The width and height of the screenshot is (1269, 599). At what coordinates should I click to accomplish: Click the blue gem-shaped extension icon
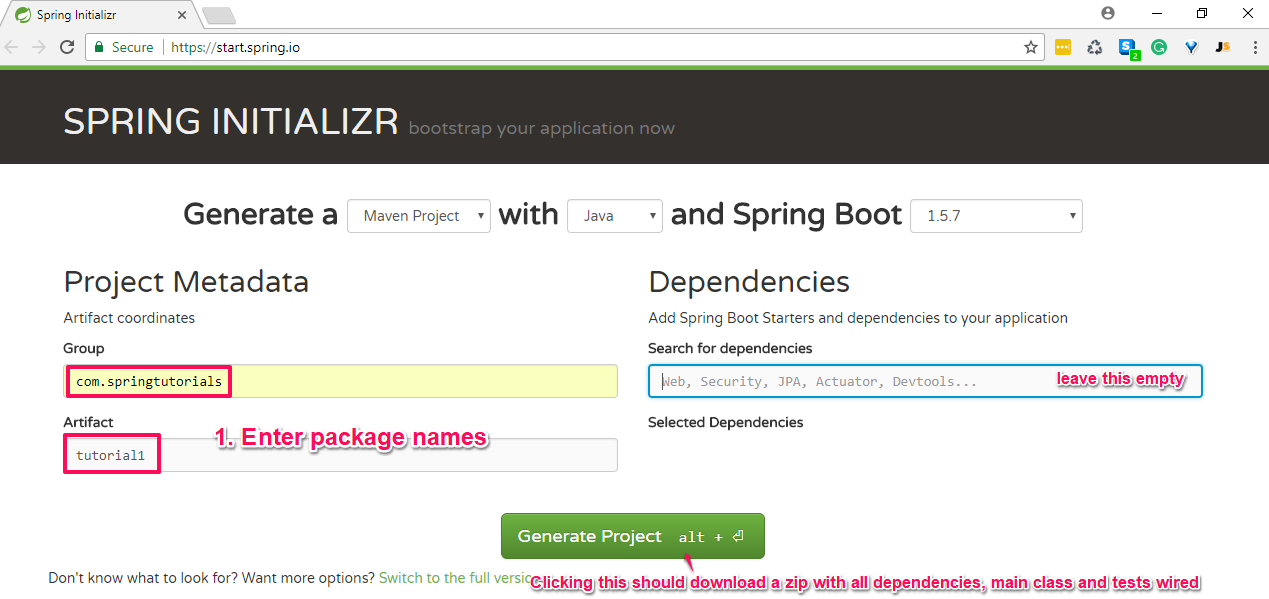coord(1190,47)
